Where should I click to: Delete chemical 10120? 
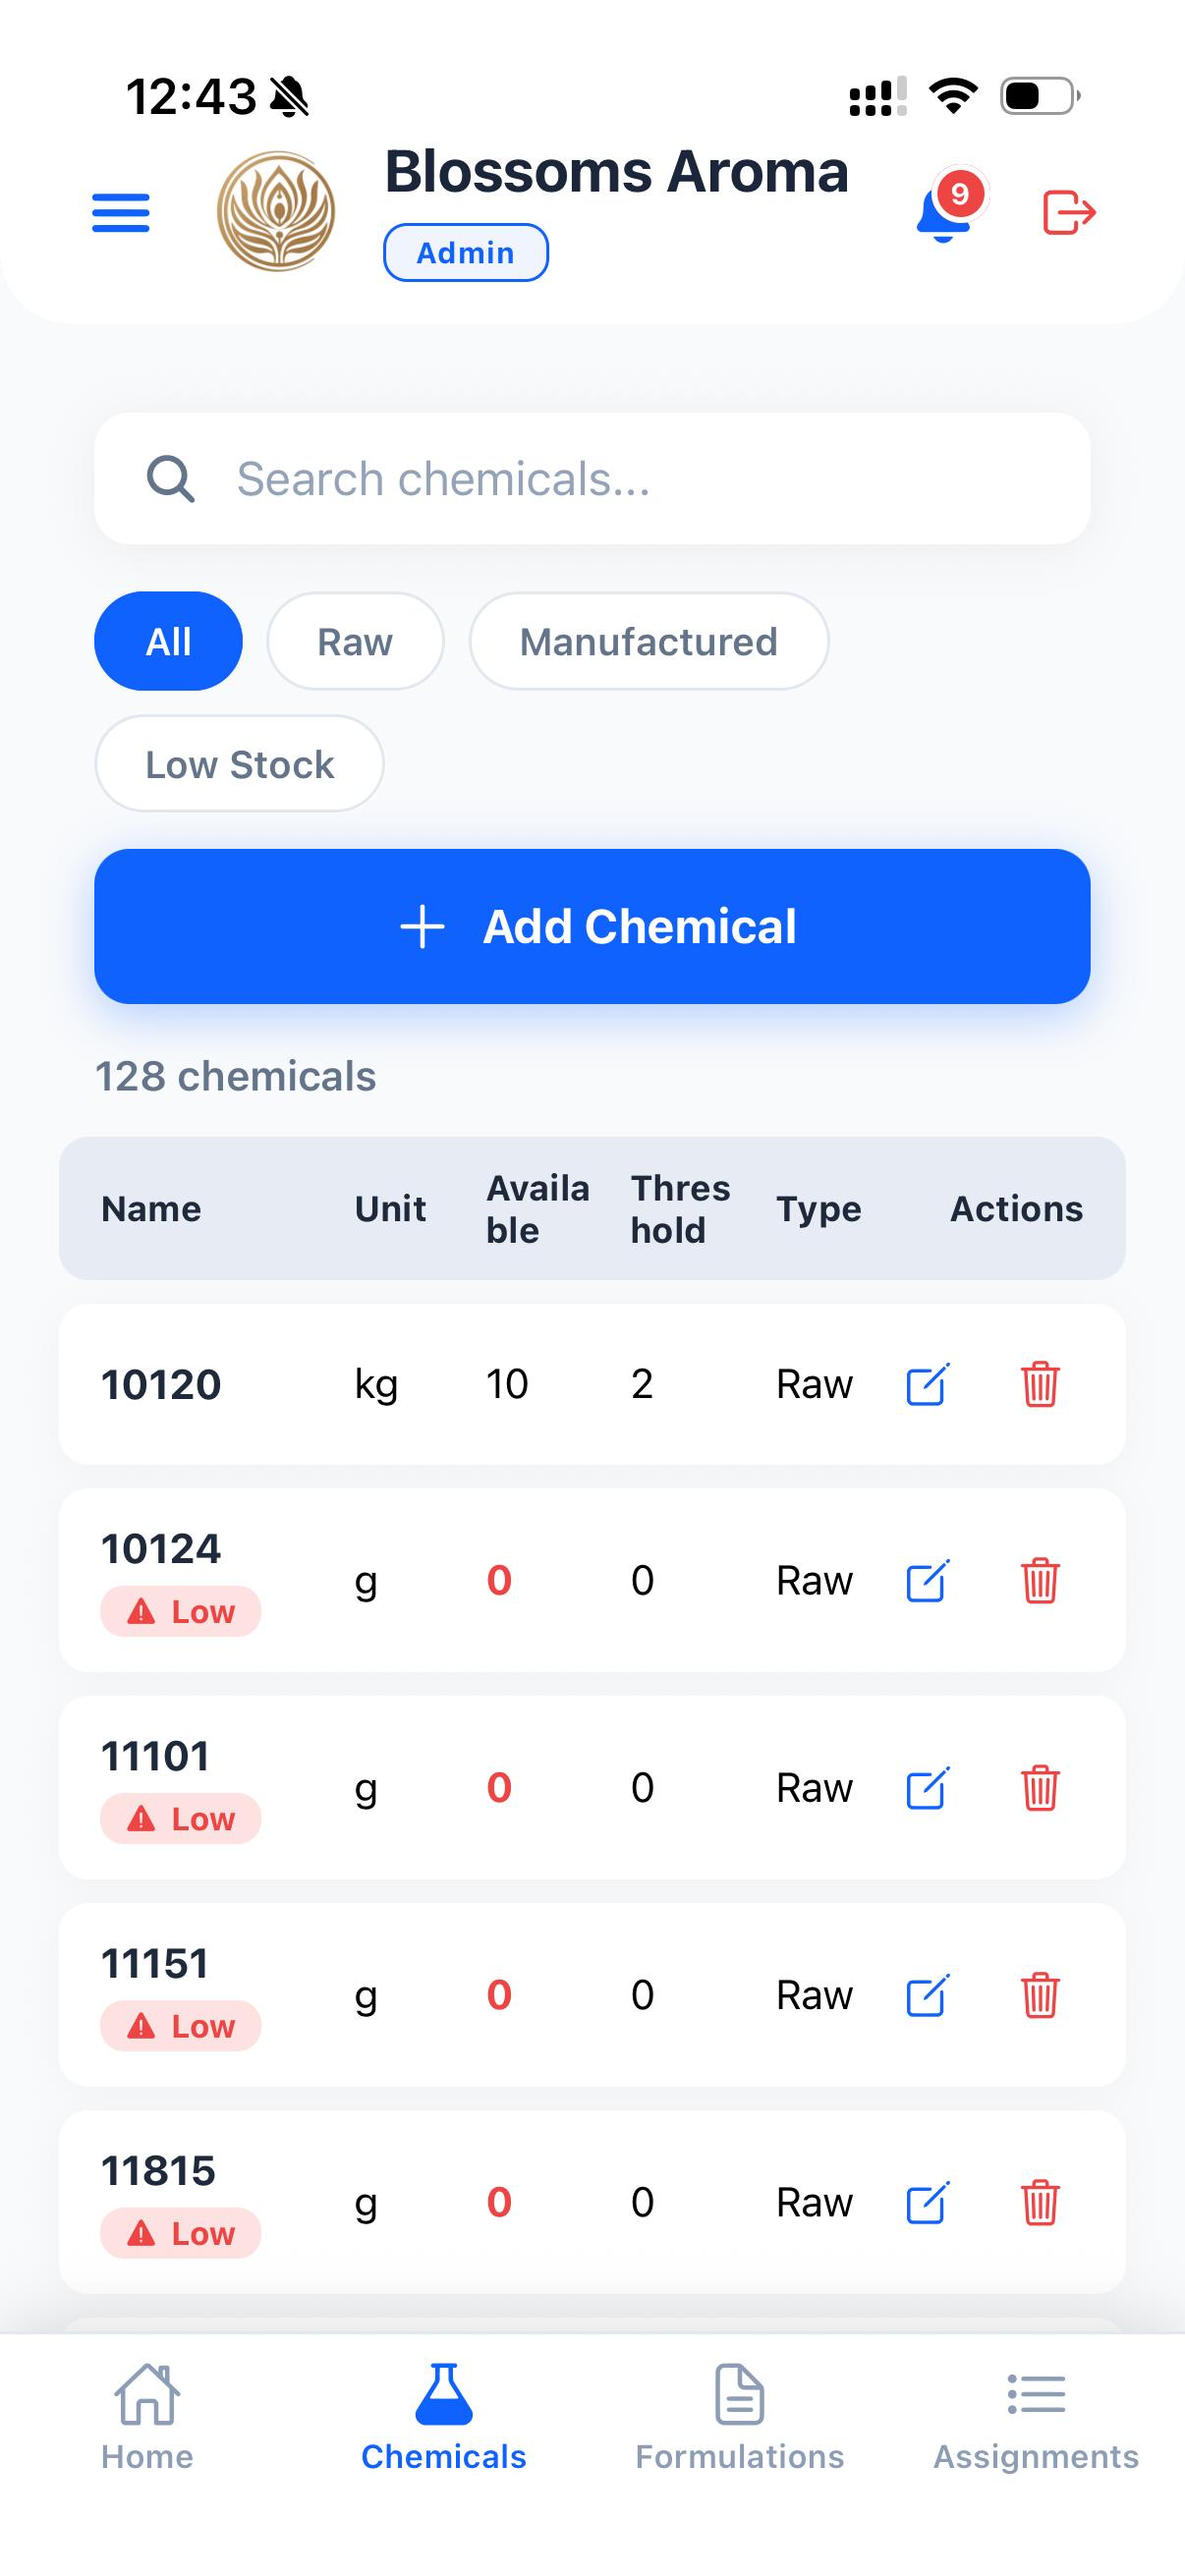pyautogui.click(x=1040, y=1384)
